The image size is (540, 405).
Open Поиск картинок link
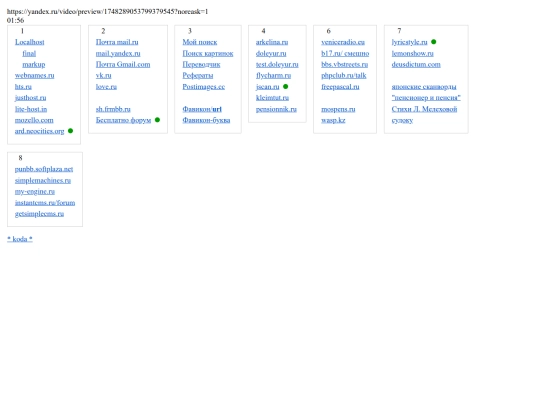[x=208, y=53]
